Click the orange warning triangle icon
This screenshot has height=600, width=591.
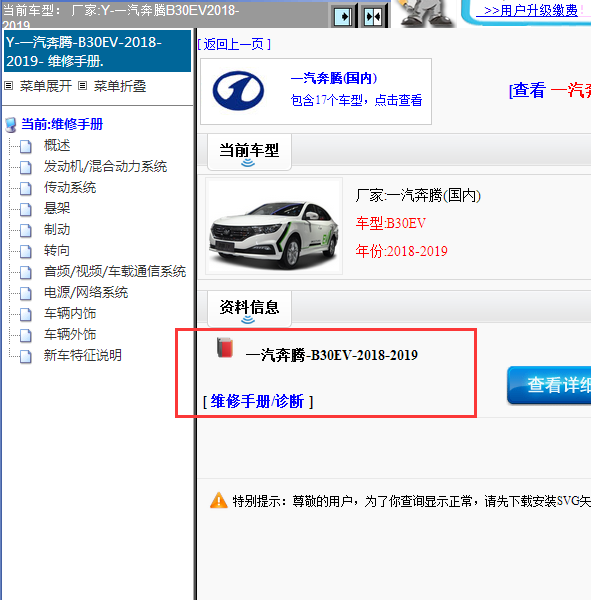(219, 501)
